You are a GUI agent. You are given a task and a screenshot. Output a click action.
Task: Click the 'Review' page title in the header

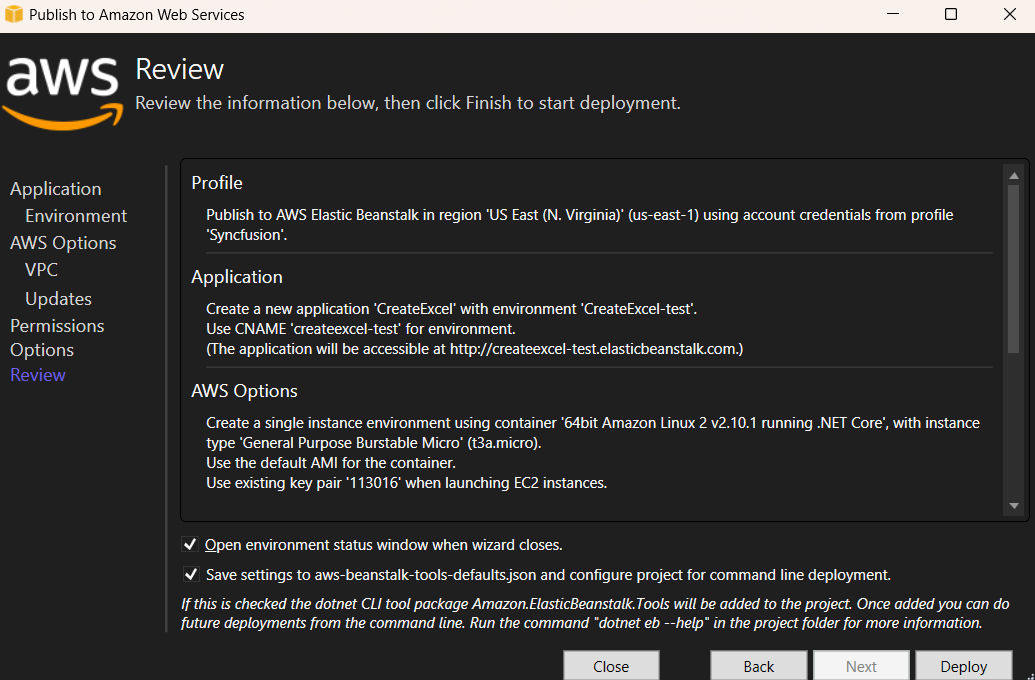180,69
